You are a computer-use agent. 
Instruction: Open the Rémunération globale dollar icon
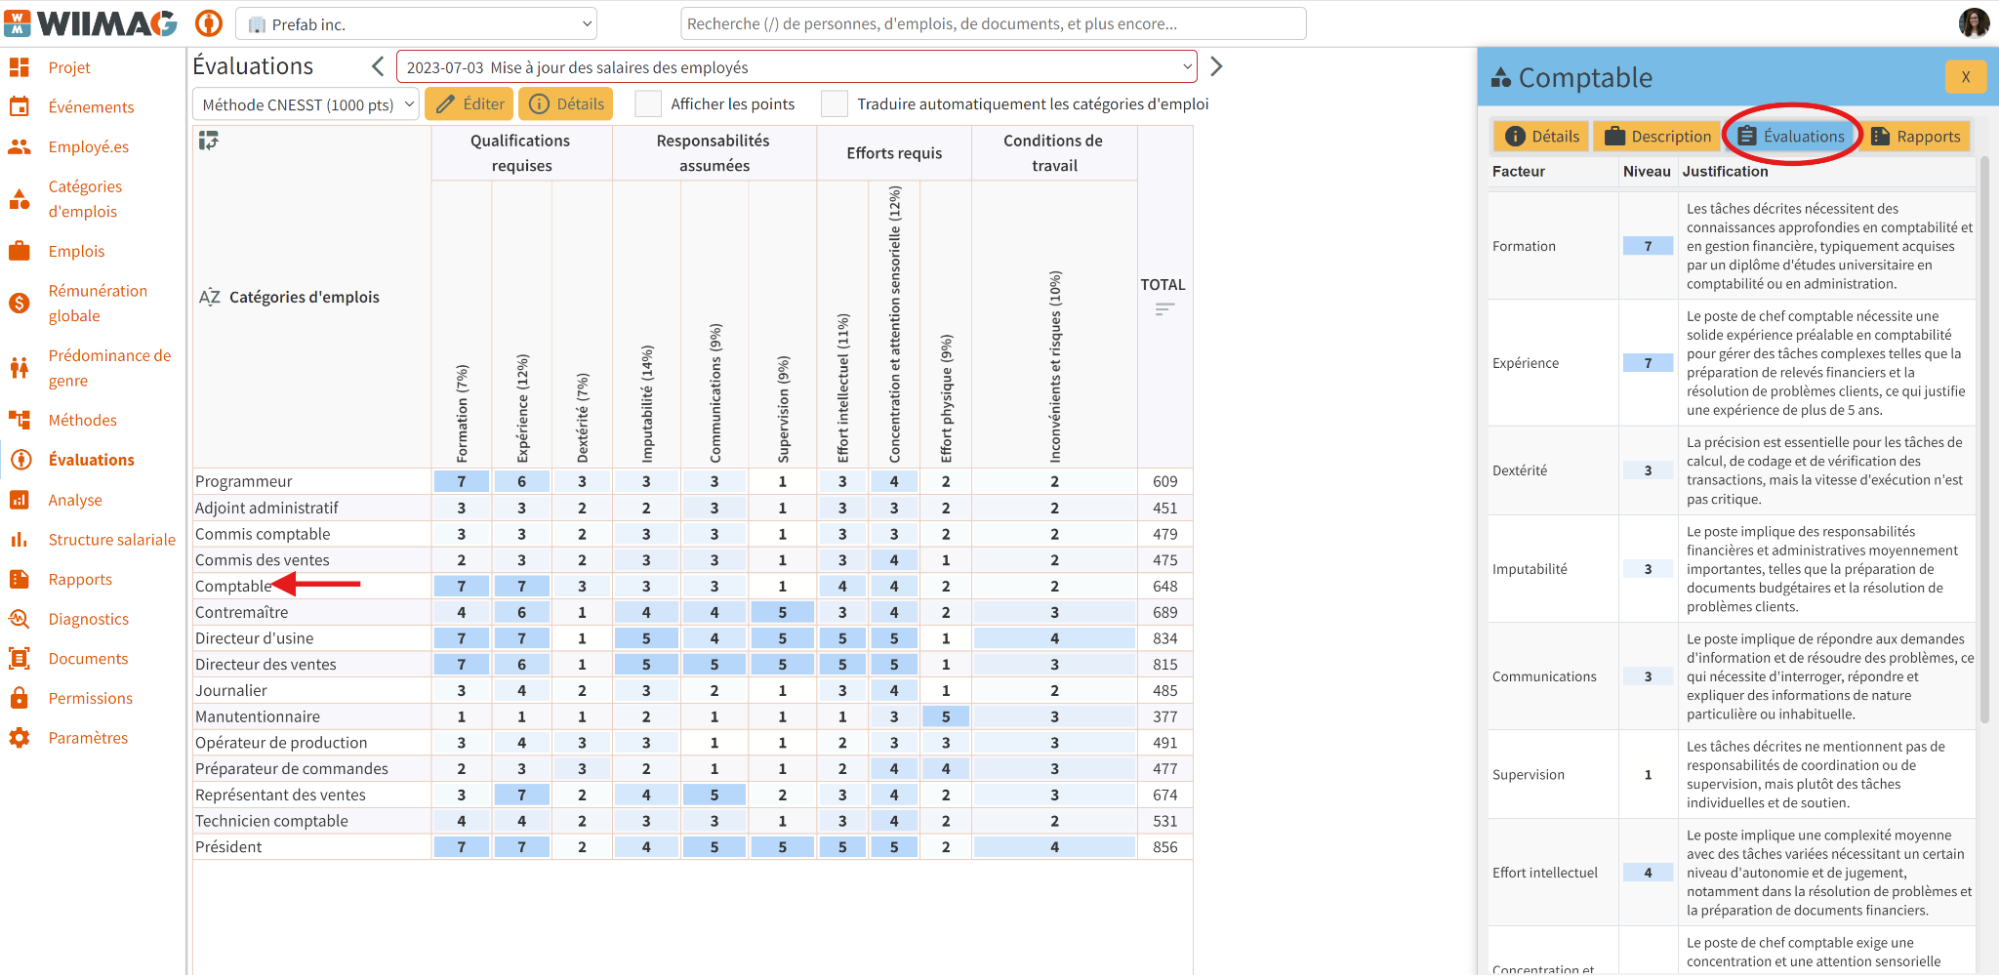click(x=19, y=303)
